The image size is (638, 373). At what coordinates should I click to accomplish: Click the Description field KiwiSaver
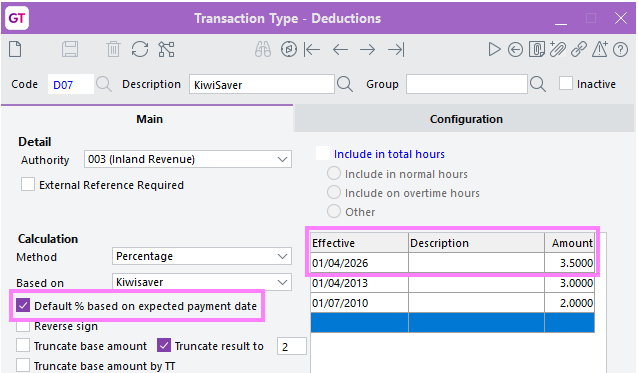262,84
